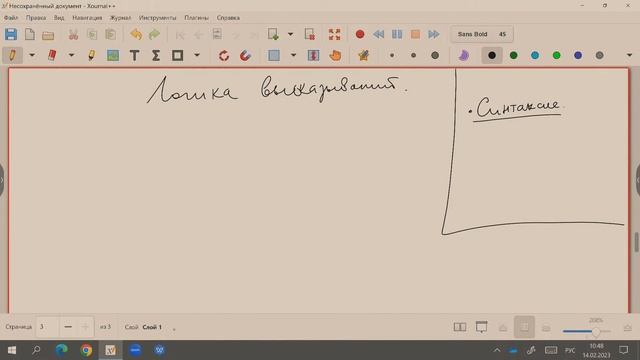Screen dimensions: 640x360
Task: Click the audio seek backward button
Action: click(378, 34)
